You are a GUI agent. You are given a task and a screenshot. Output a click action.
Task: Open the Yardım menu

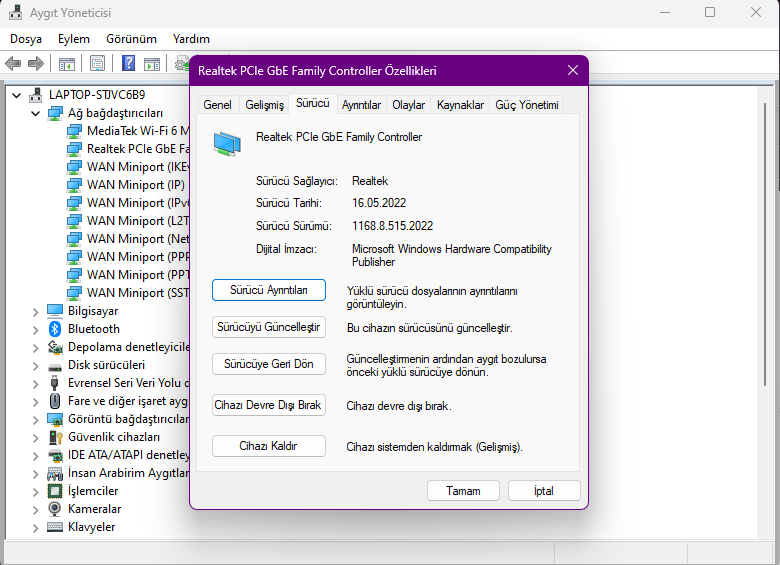191,39
